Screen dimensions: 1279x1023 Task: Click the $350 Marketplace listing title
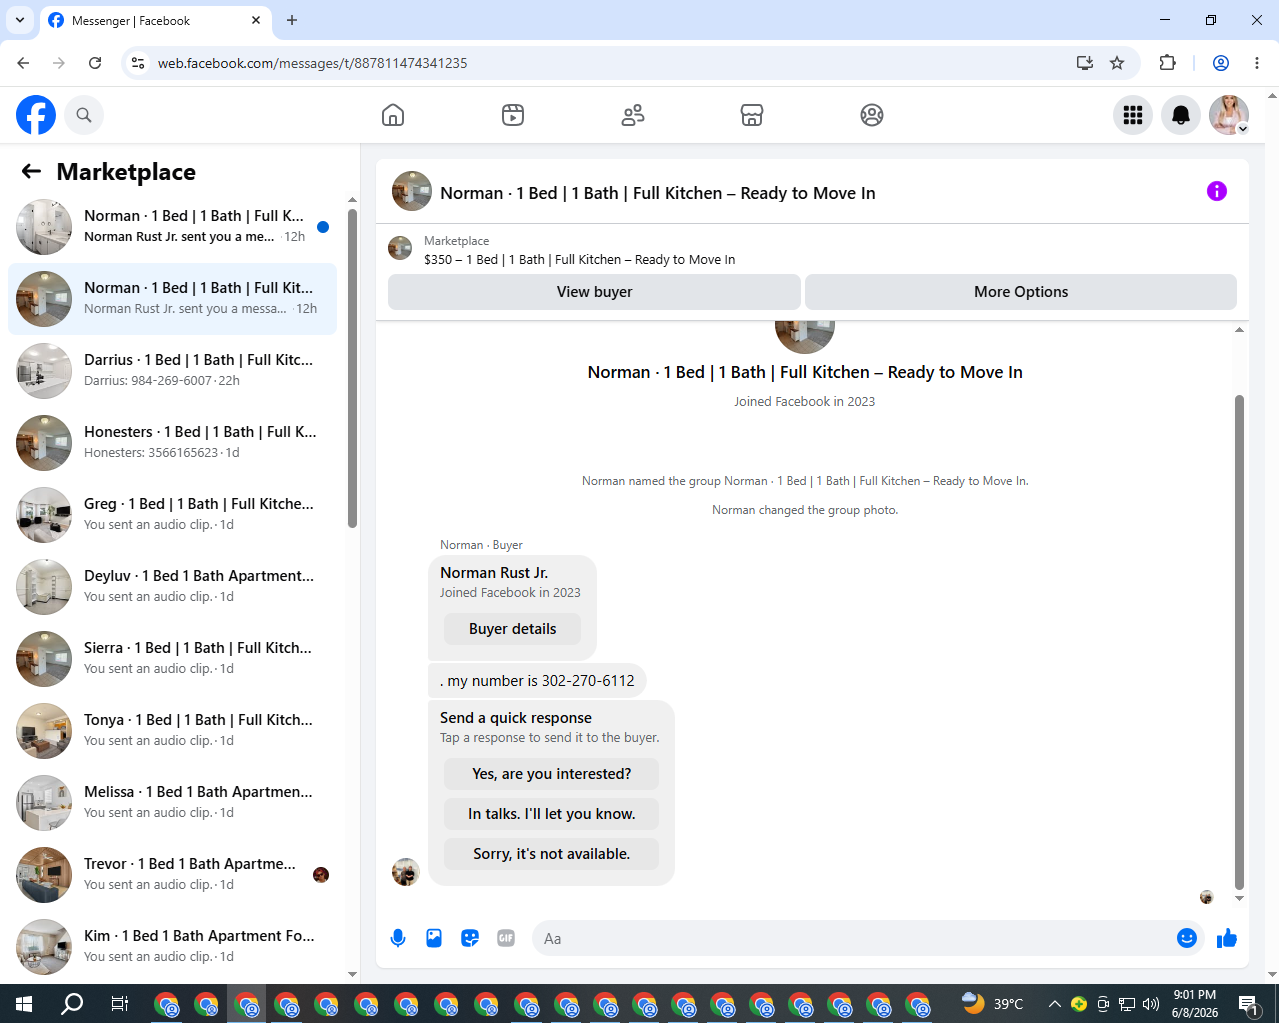tap(579, 259)
